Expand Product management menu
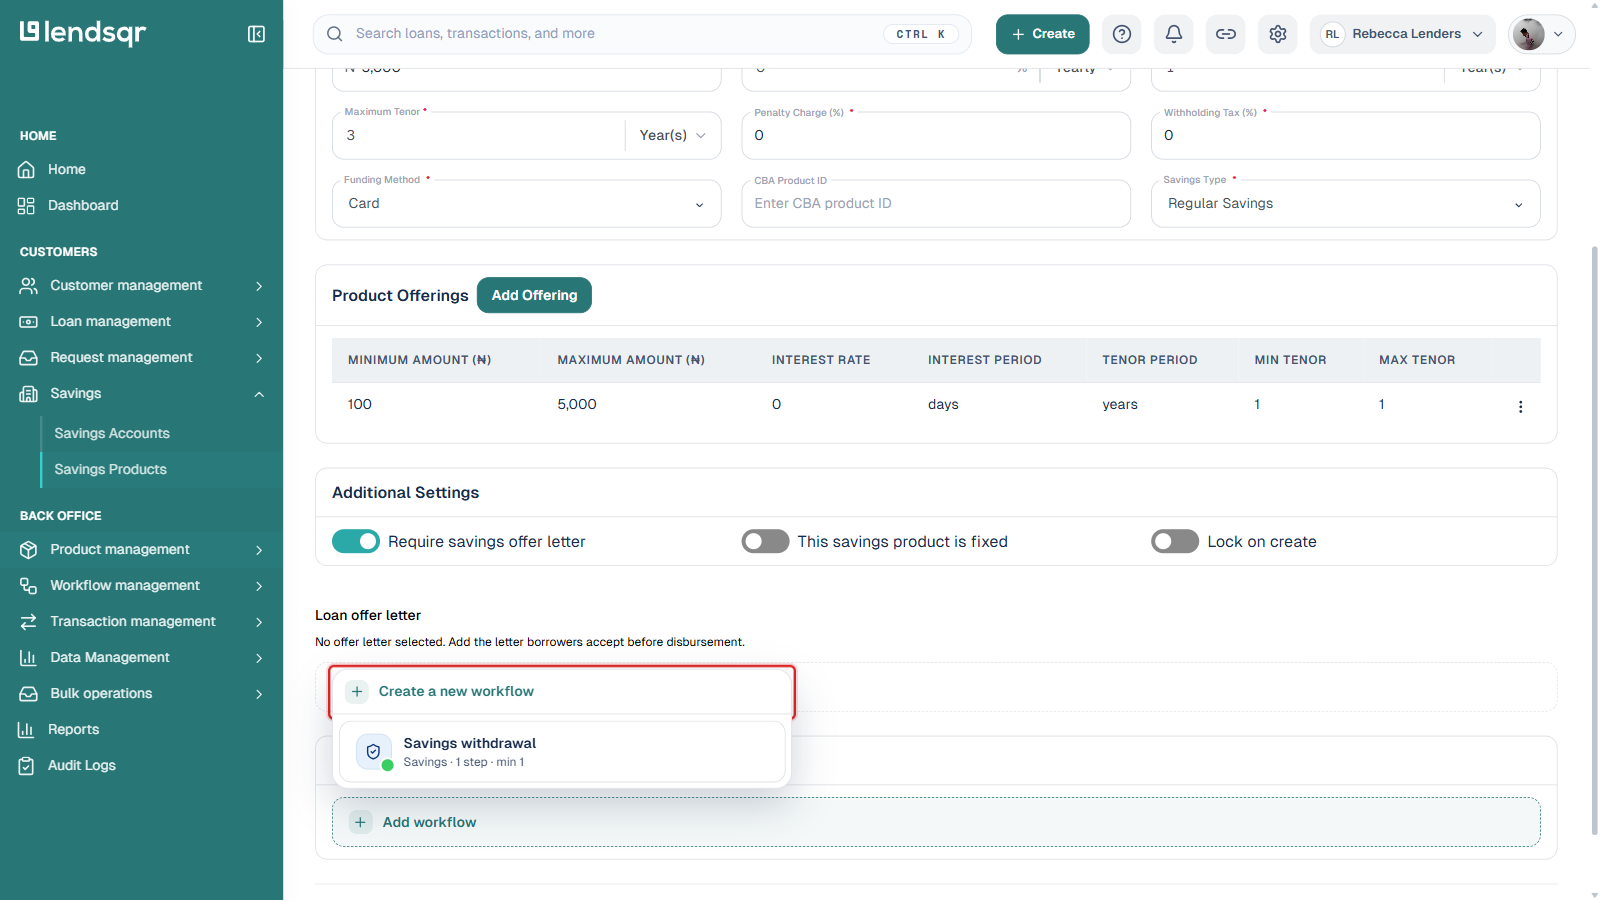Viewport: 1600px width, 900px height. 141,549
